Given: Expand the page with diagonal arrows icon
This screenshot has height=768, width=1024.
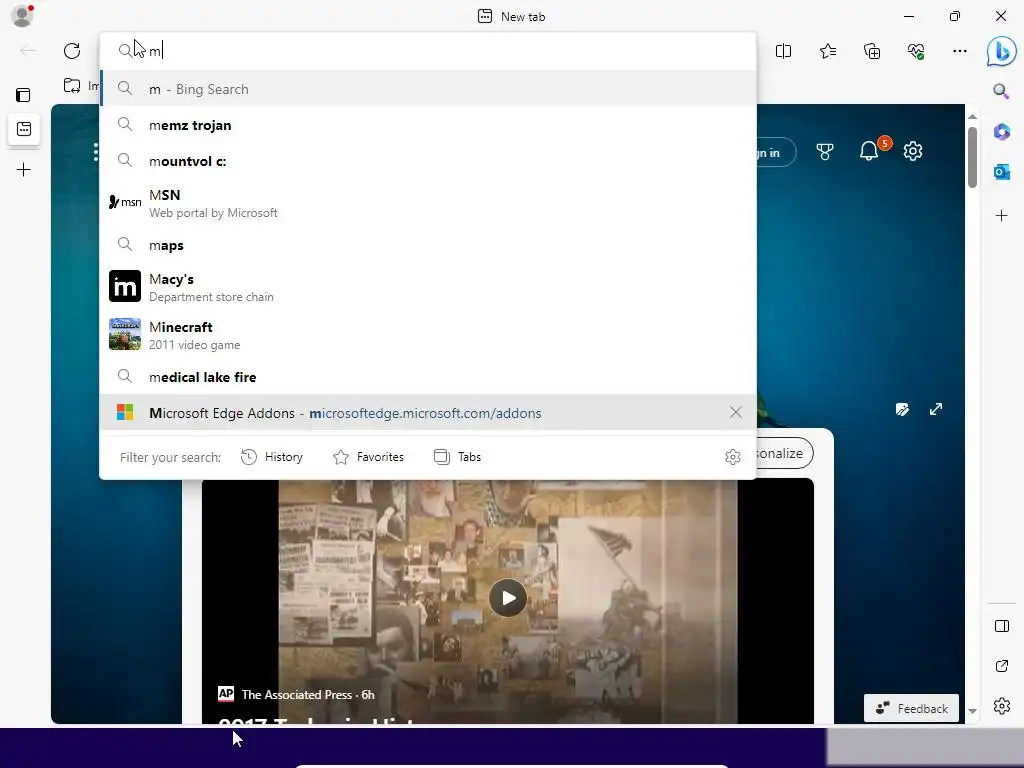Looking at the screenshot, I should coord(936,409).
